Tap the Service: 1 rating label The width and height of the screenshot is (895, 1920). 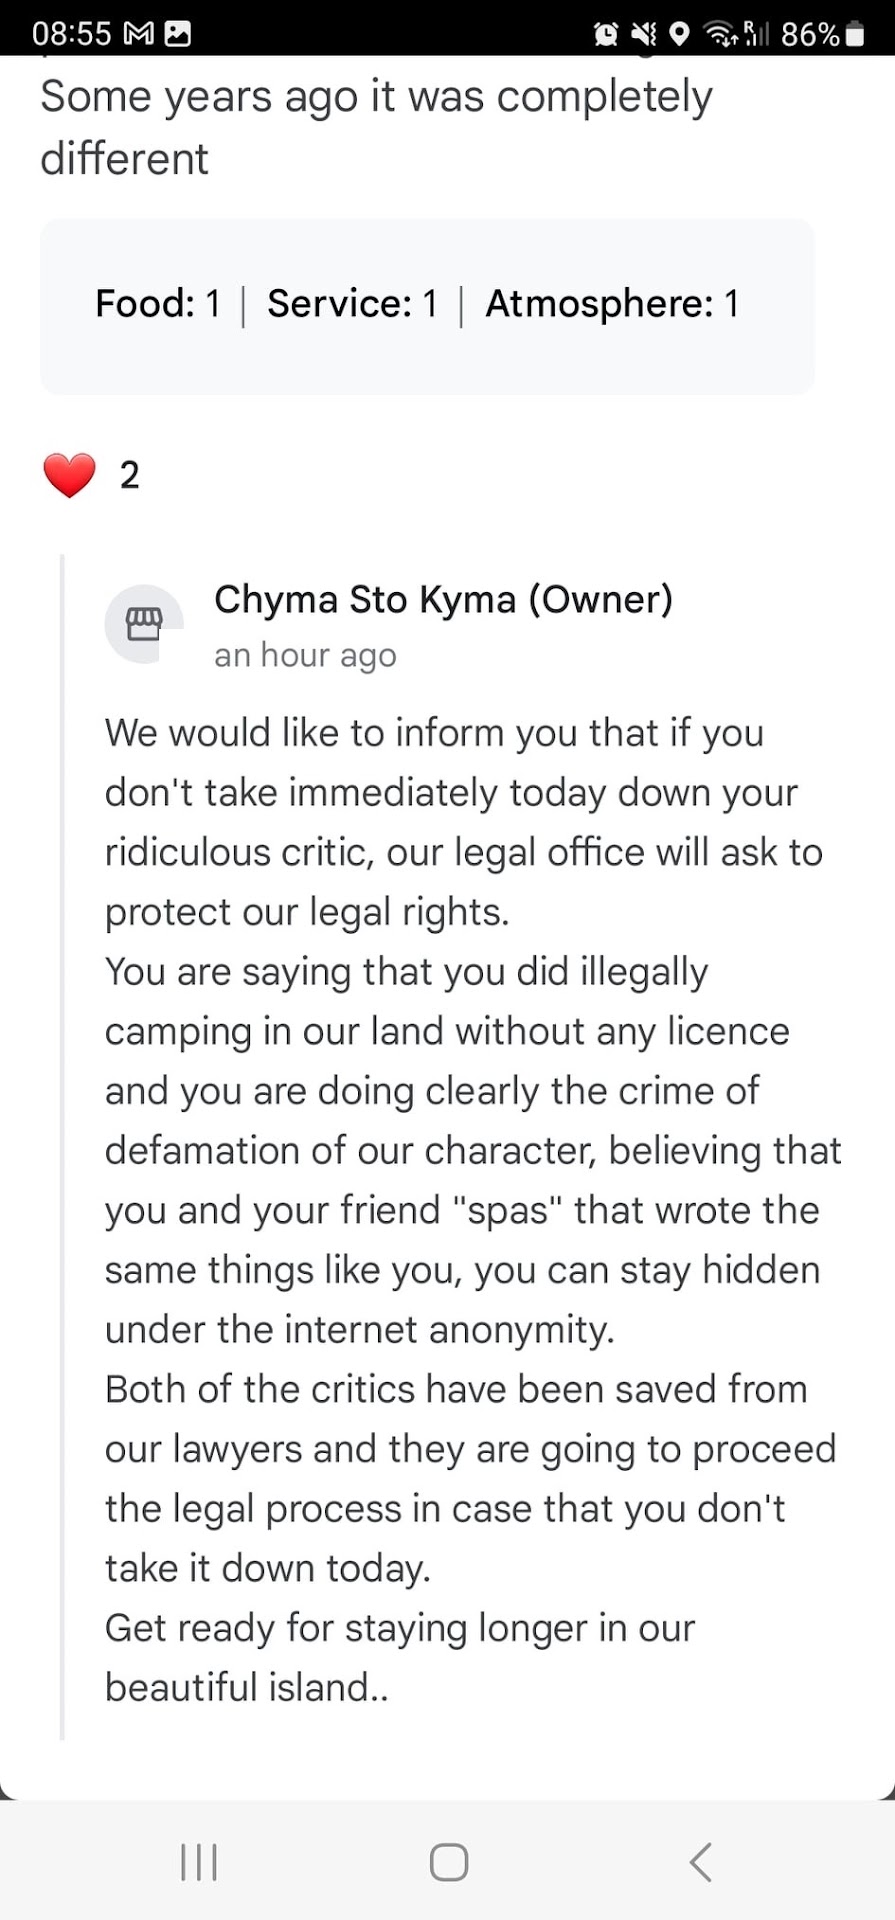pos(352,304)
